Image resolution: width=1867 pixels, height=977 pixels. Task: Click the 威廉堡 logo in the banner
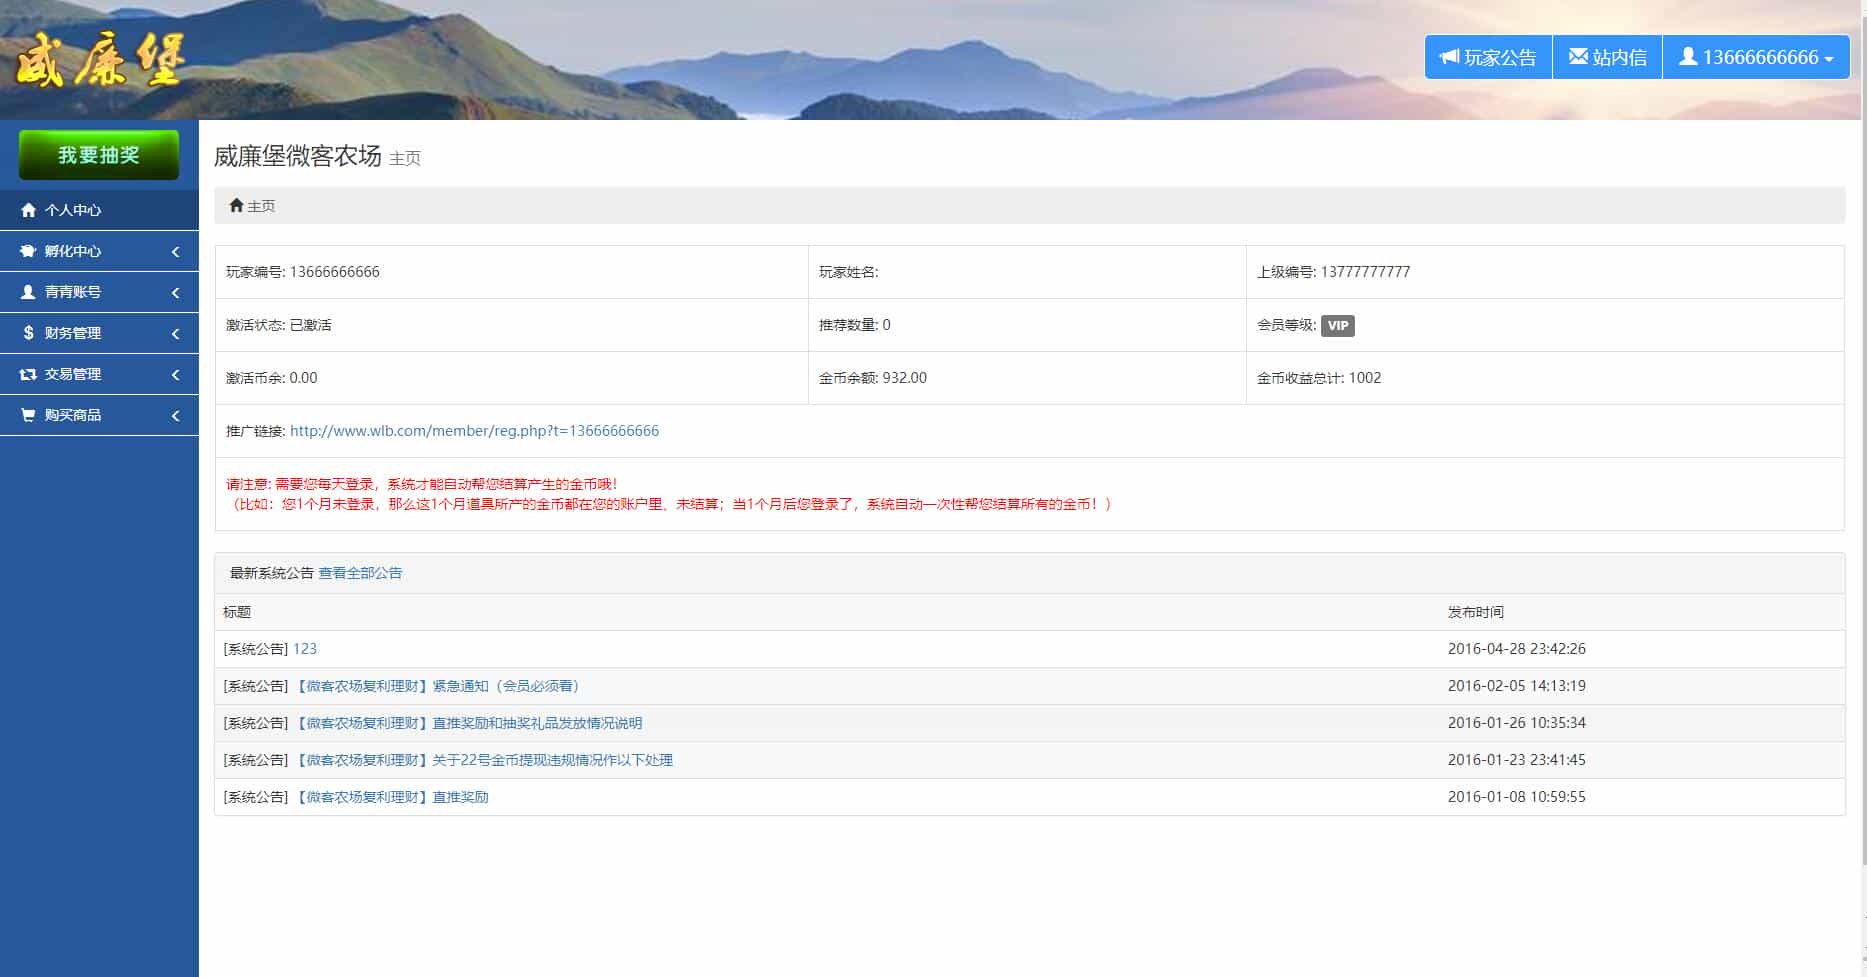coord(100,60)
